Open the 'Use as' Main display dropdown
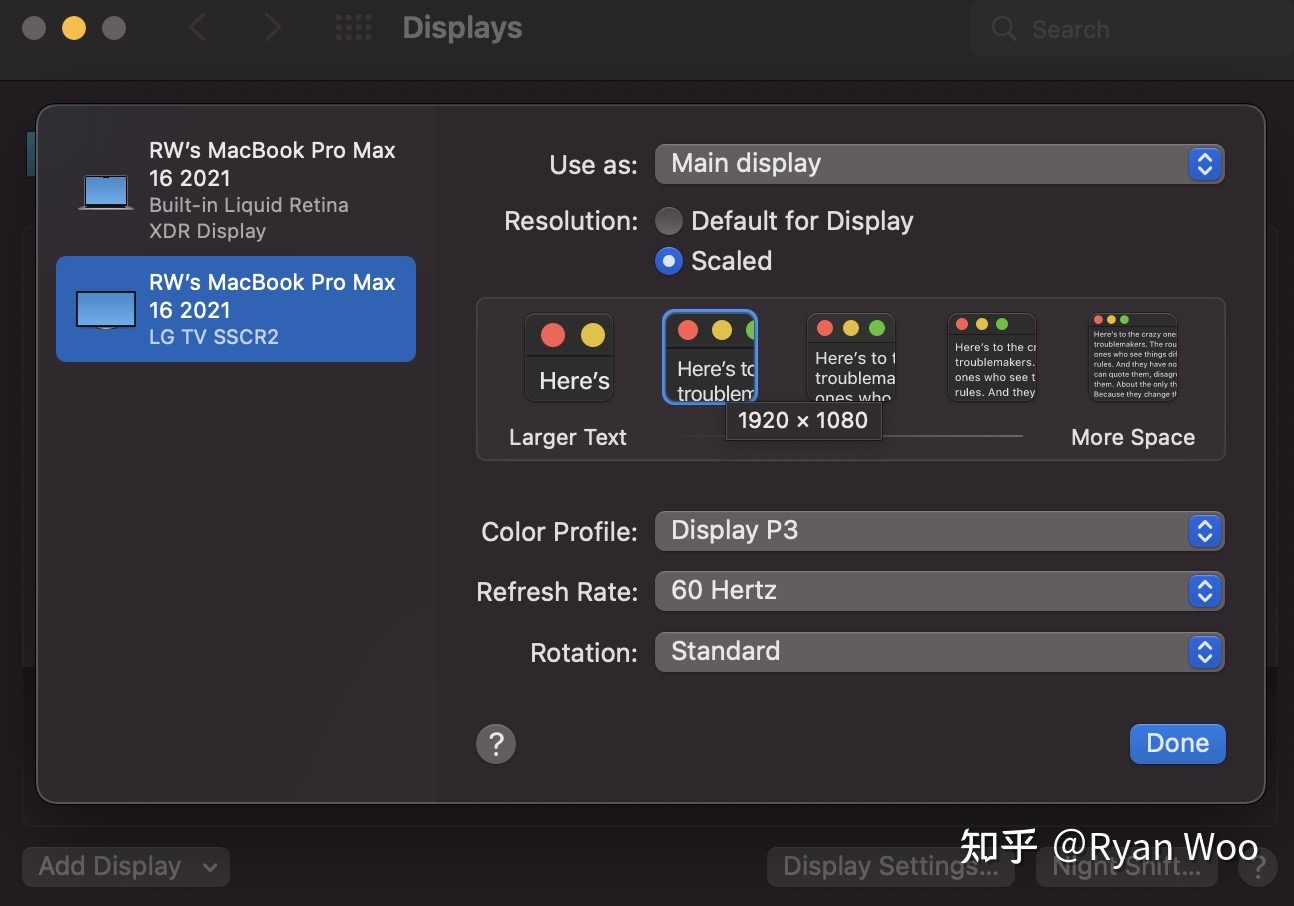This screenshot has height=906, width=1294. (939, 164)
